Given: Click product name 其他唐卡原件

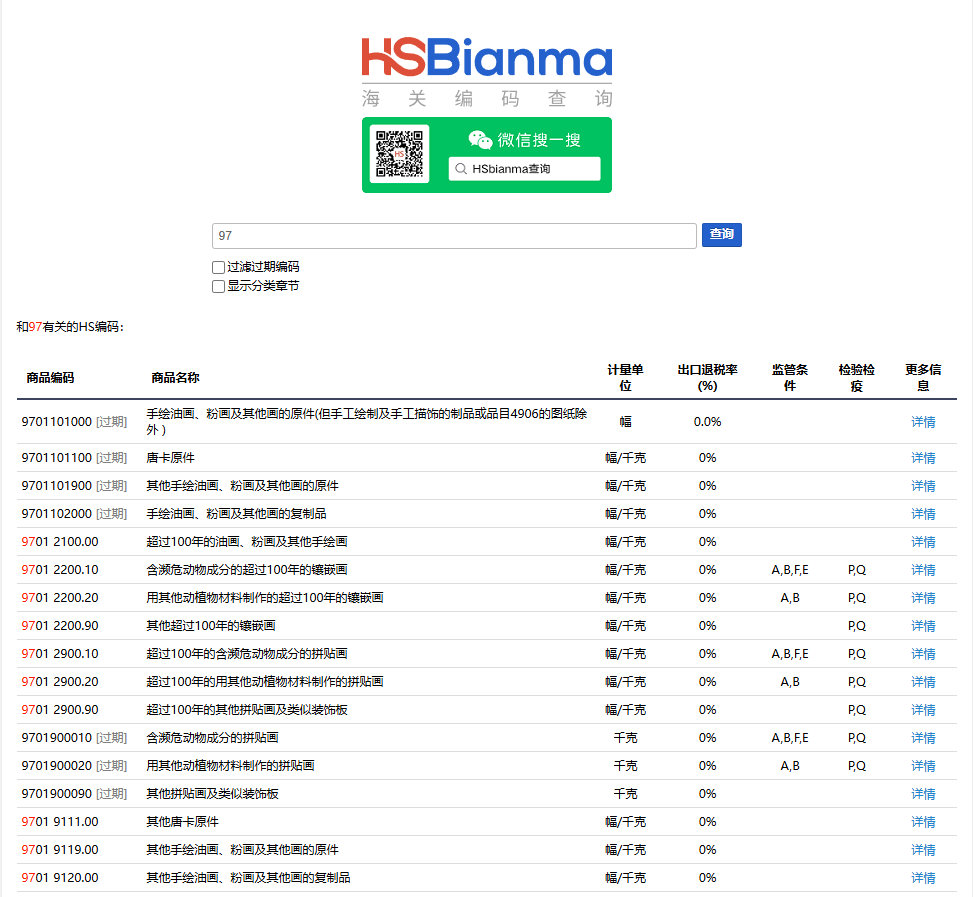Looking at the screenshot, I should click(182, 822).
